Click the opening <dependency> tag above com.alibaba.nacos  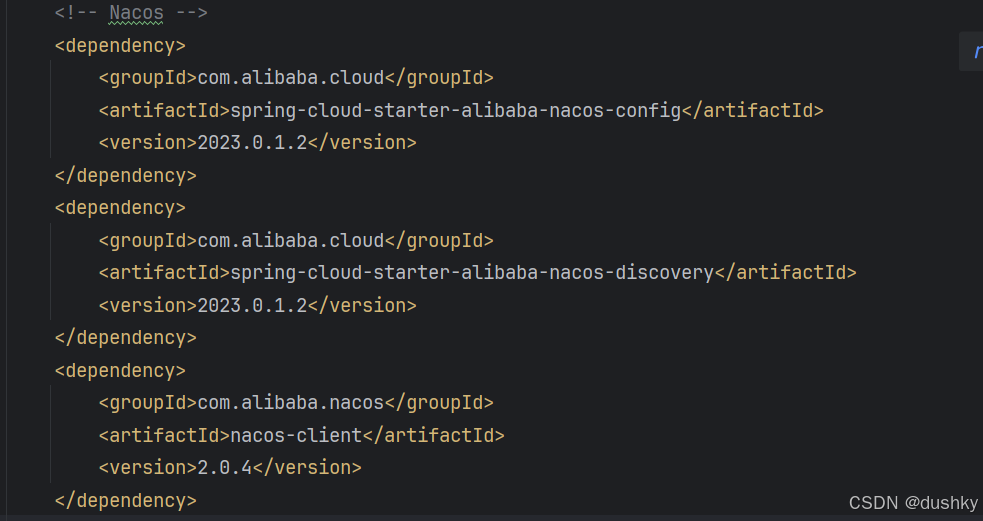tap(120, 370)
